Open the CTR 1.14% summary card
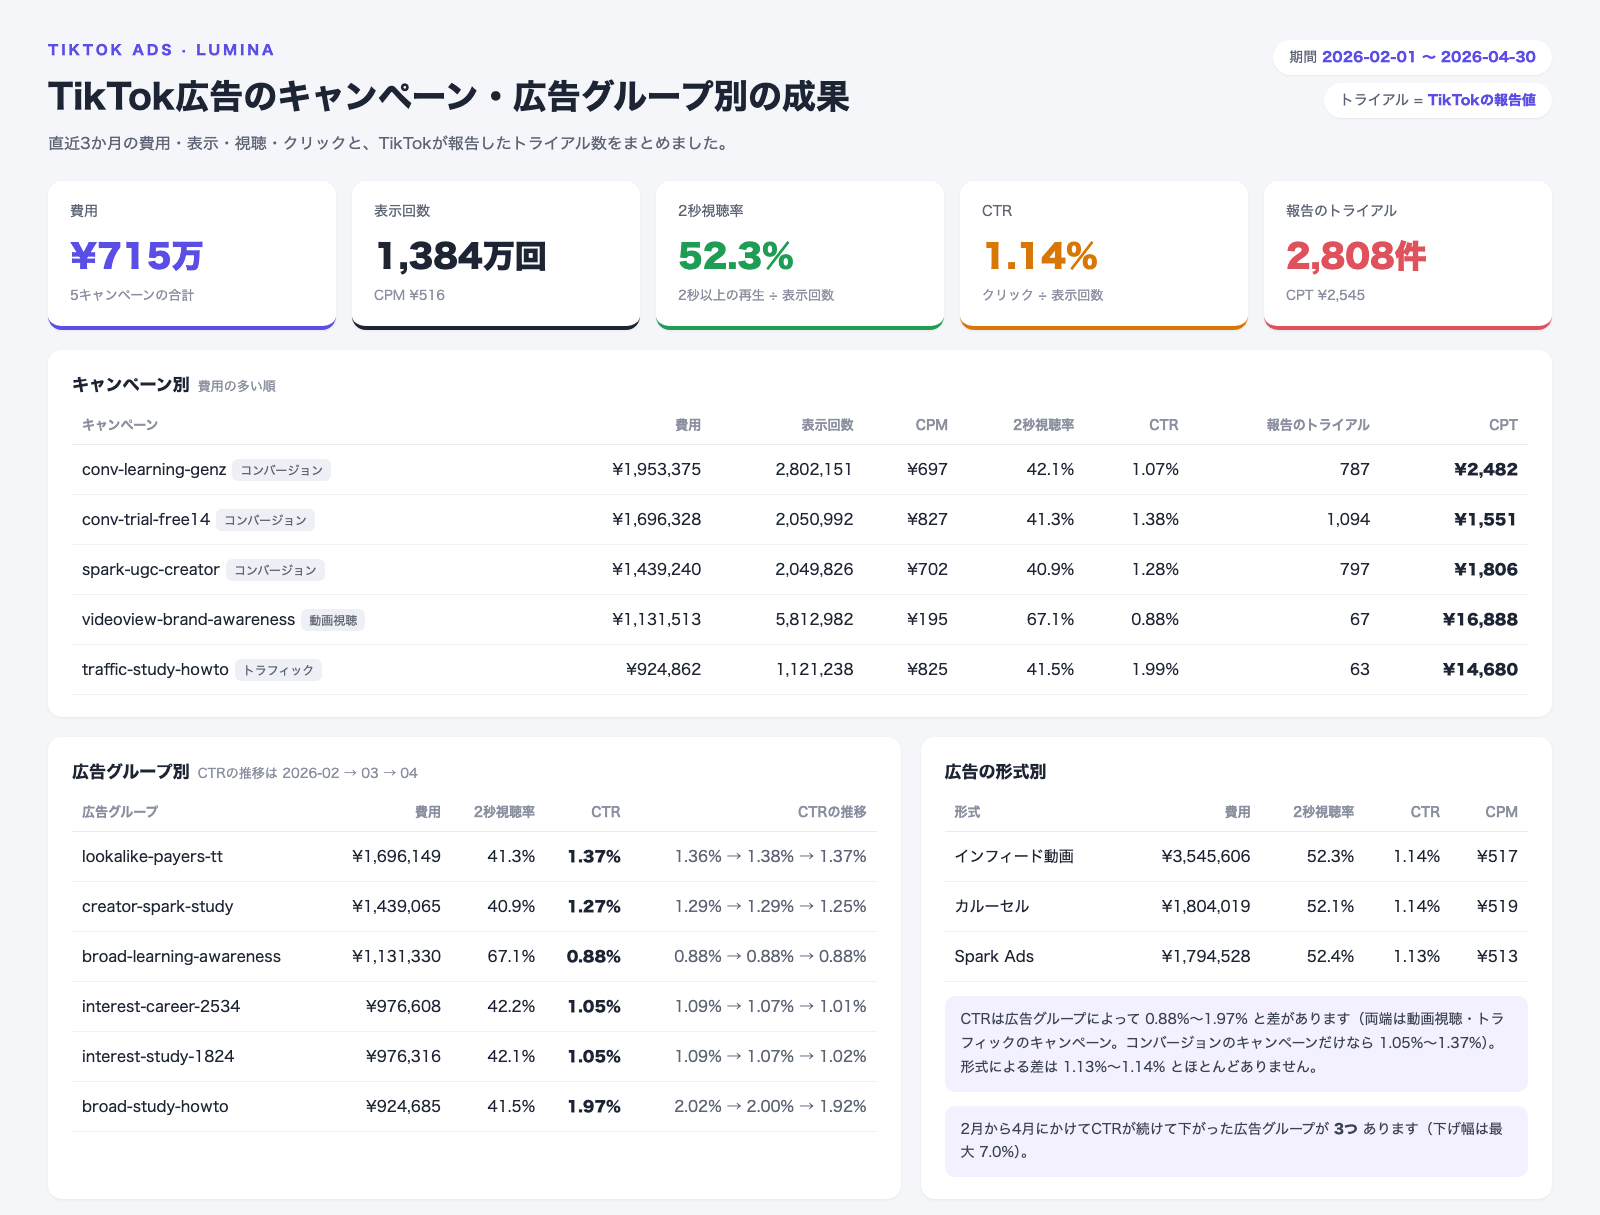Image resolution: width=1600 pixels, height=1215 pixels. (1104, 255)
